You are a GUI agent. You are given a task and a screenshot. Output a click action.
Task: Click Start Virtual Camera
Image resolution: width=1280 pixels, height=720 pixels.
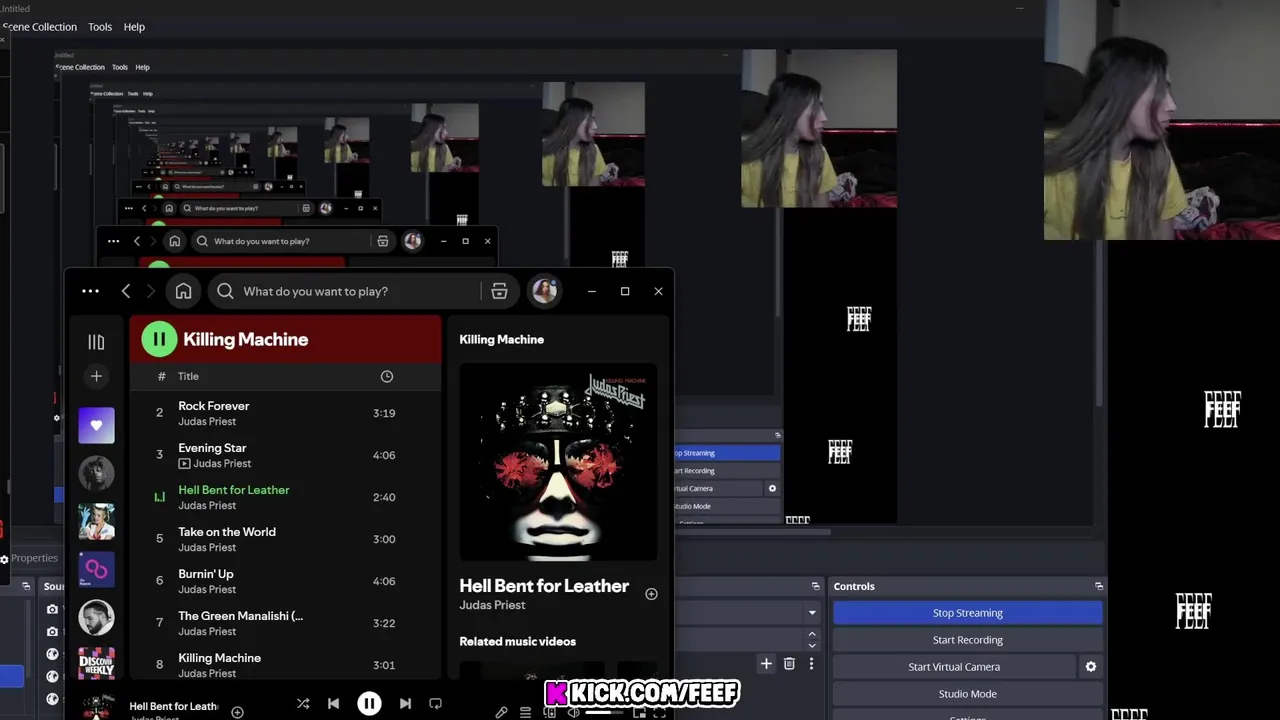pyautogui.click(x=954, y=667)
